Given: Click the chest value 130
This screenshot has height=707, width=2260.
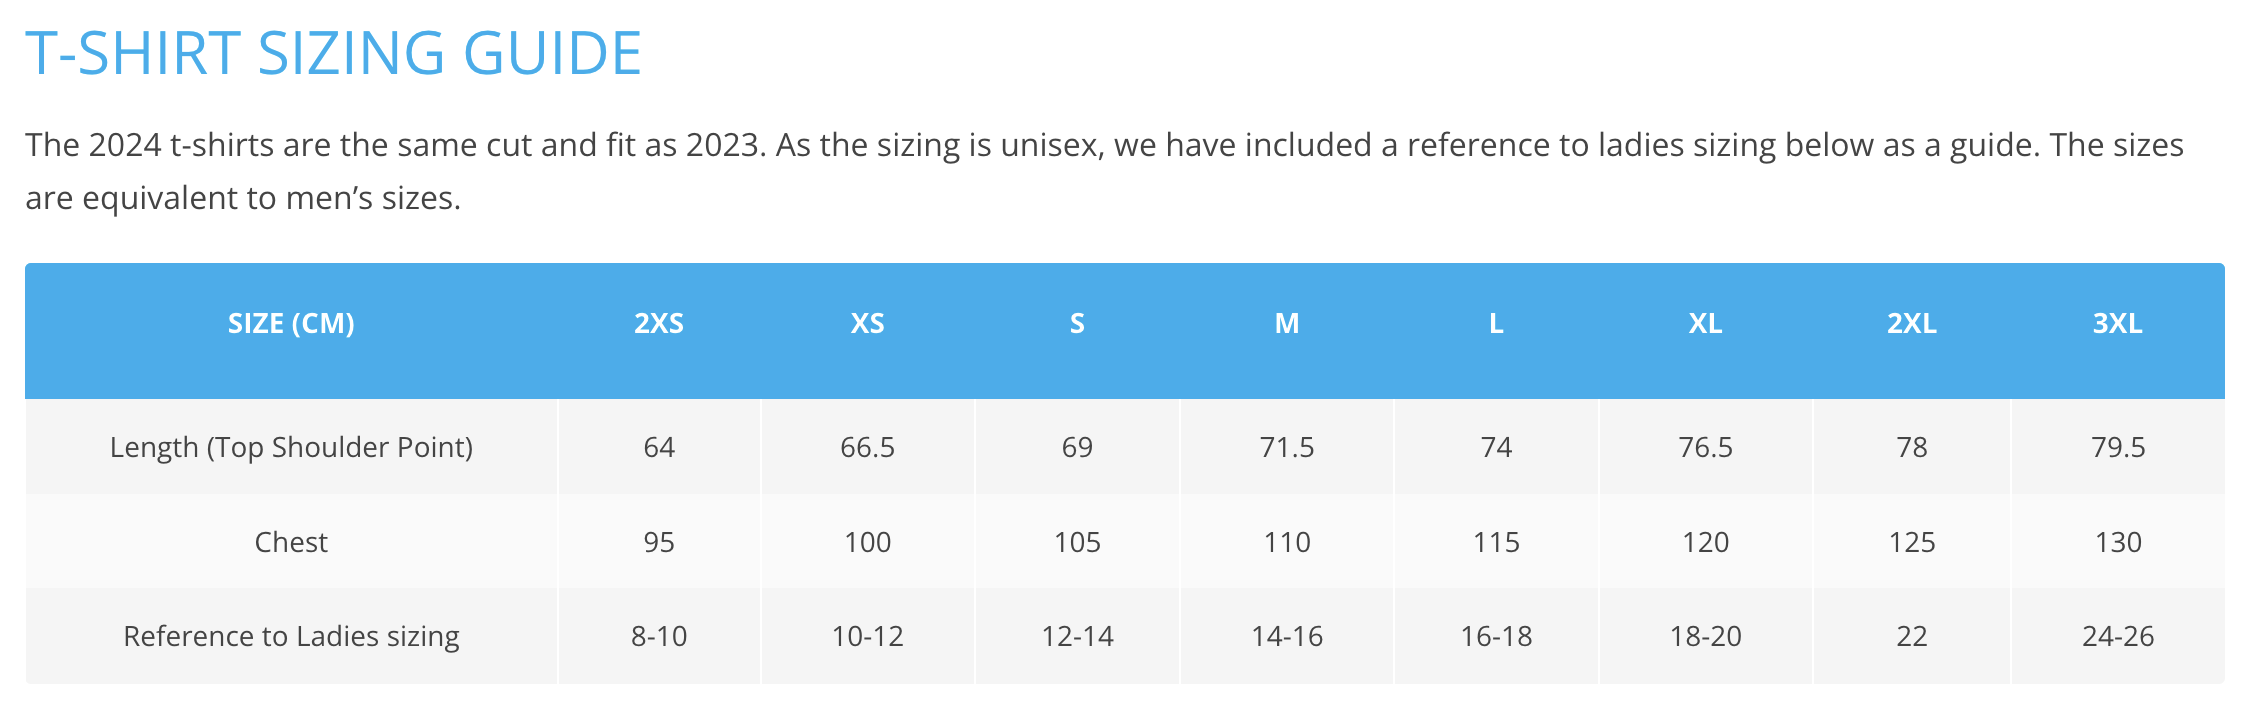Looking at the screenshot, I should pyautogui.click(x=2117, y=542).
